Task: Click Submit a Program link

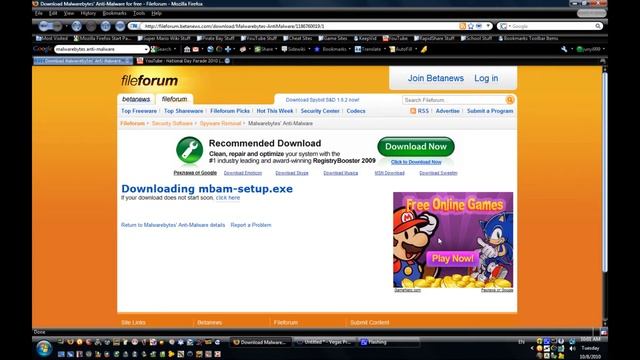Action: [x=490, y=111]
